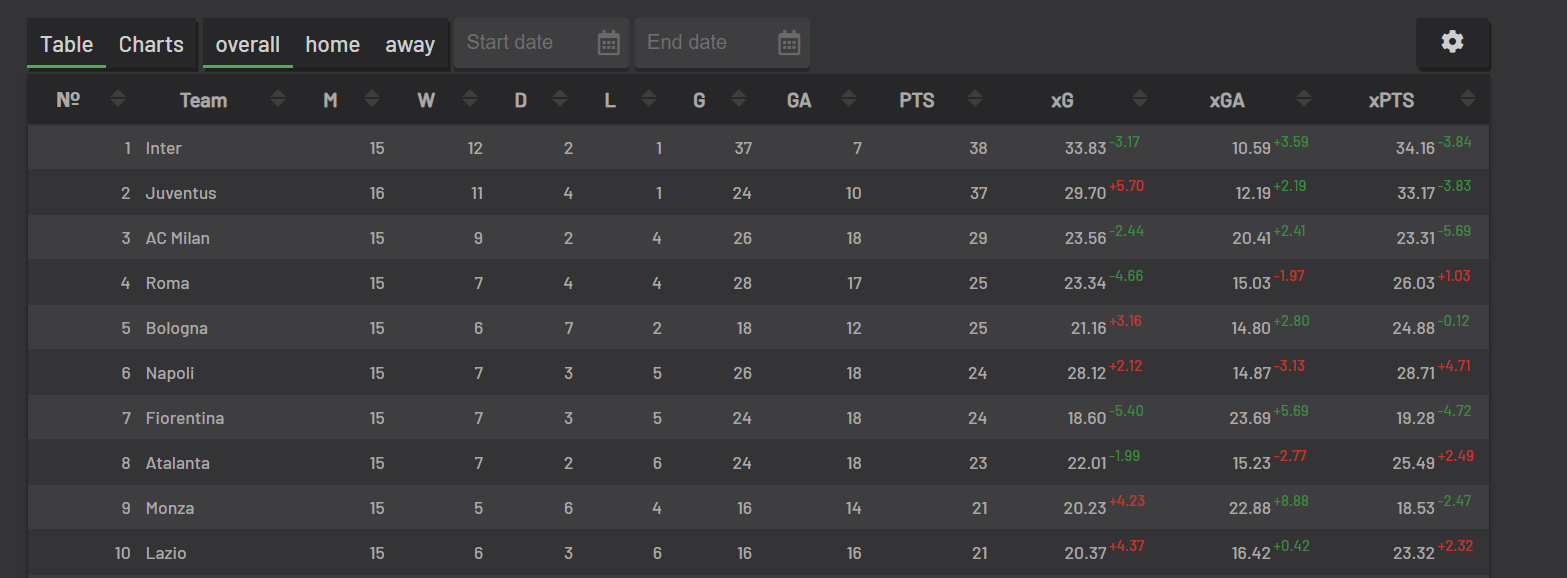This screenshot has height=578, width=1567.
Task: Open the End date calendar icon
Action: (789, 43)
